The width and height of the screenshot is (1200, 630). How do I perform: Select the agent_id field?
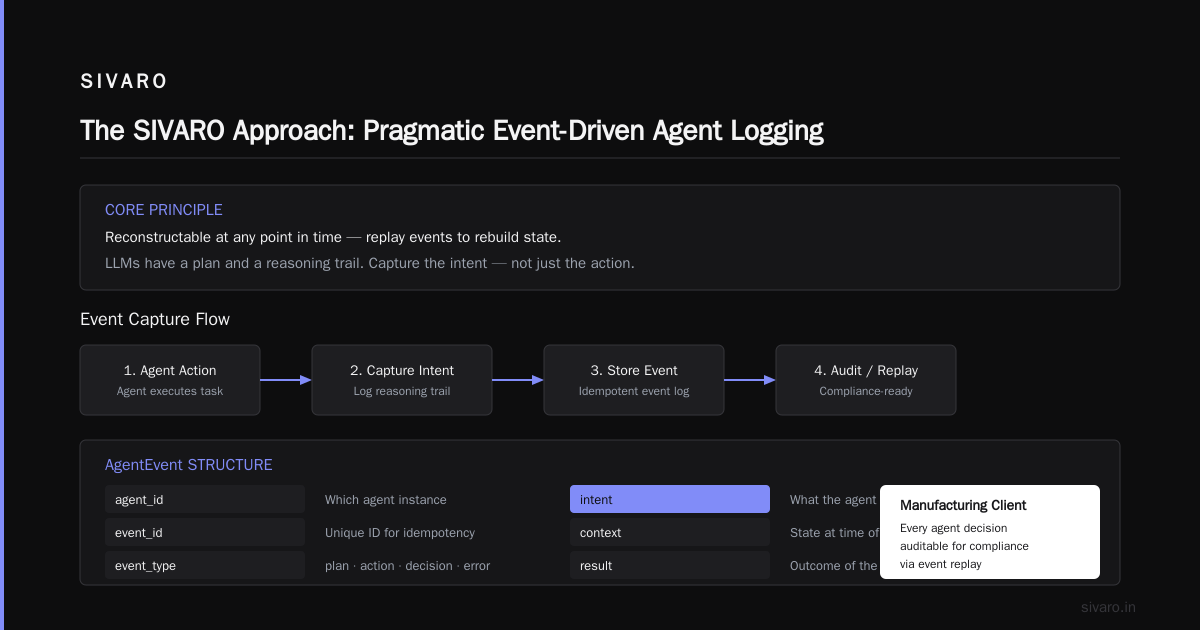click(x=205, y=499)
